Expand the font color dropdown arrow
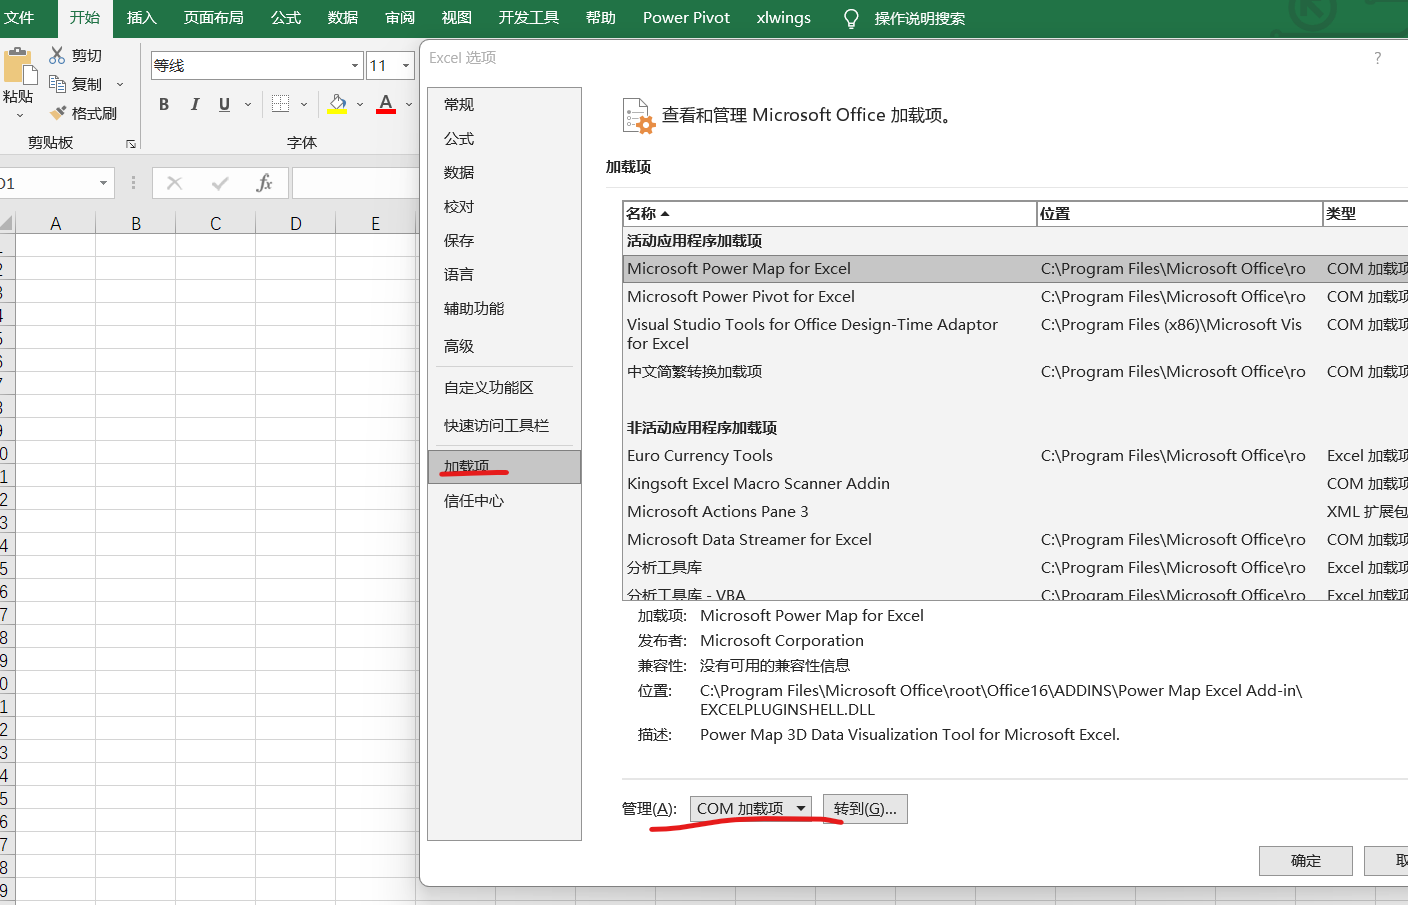Viewport: 1408px width, 905px height. (409, 104)
